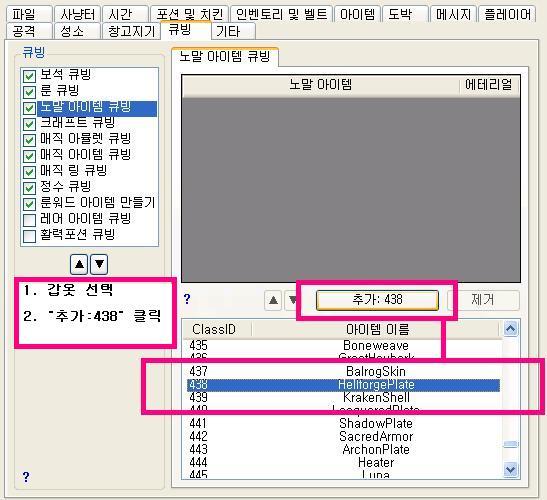Open the 포션 및 치킨 tab
Screen dimensions: 547x500
[189, 14]
